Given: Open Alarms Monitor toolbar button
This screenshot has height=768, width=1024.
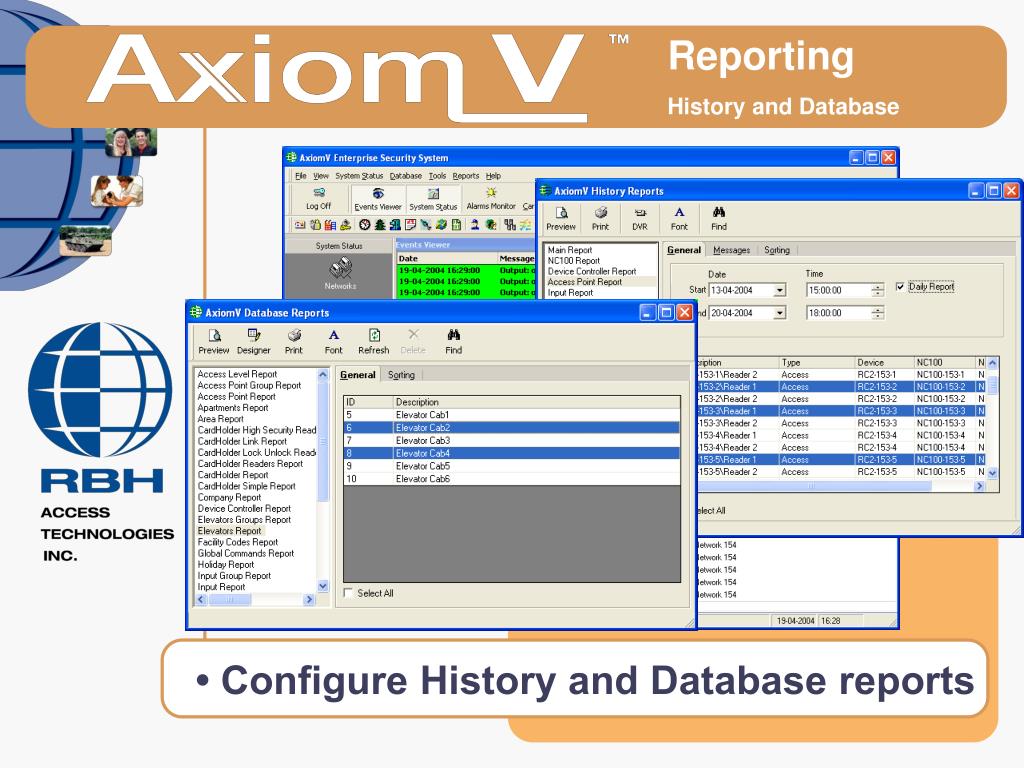Looking at the screenshot, I should tap(491, 199).
